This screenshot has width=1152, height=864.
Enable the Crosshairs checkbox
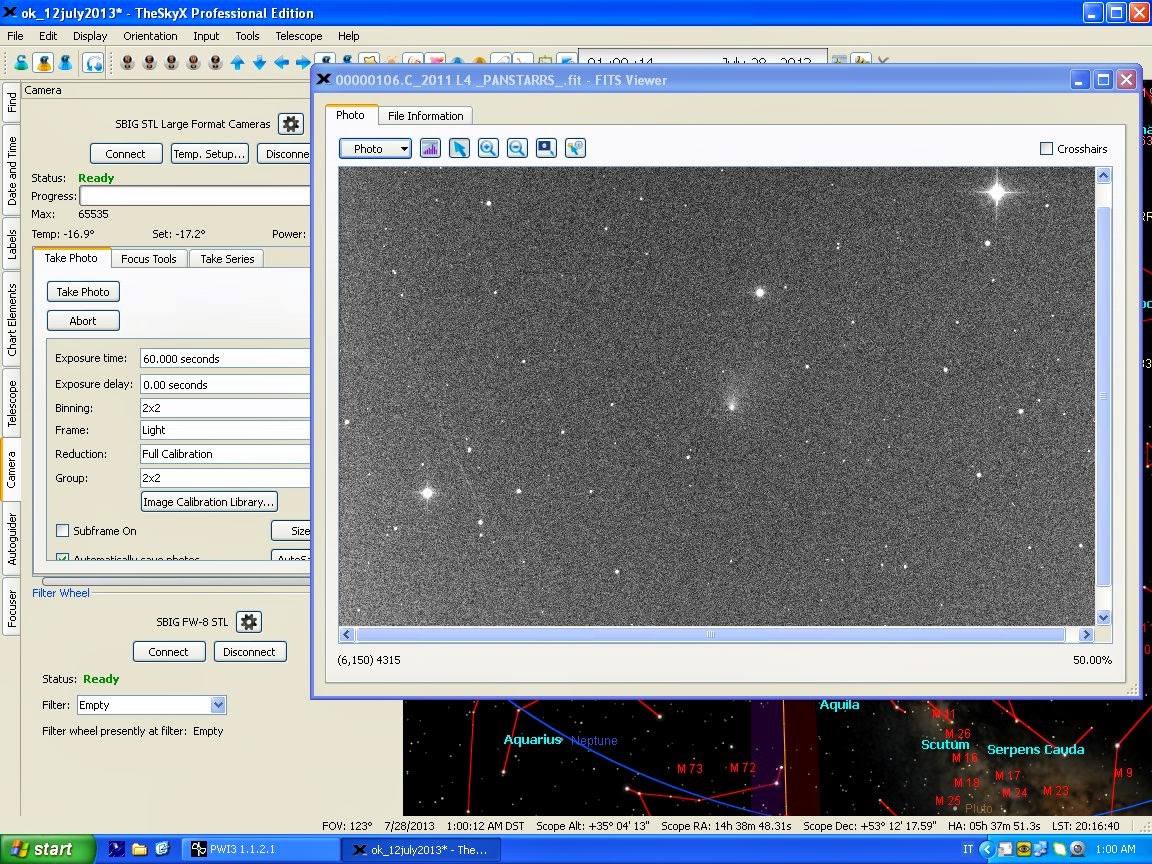coord(1047,149)
